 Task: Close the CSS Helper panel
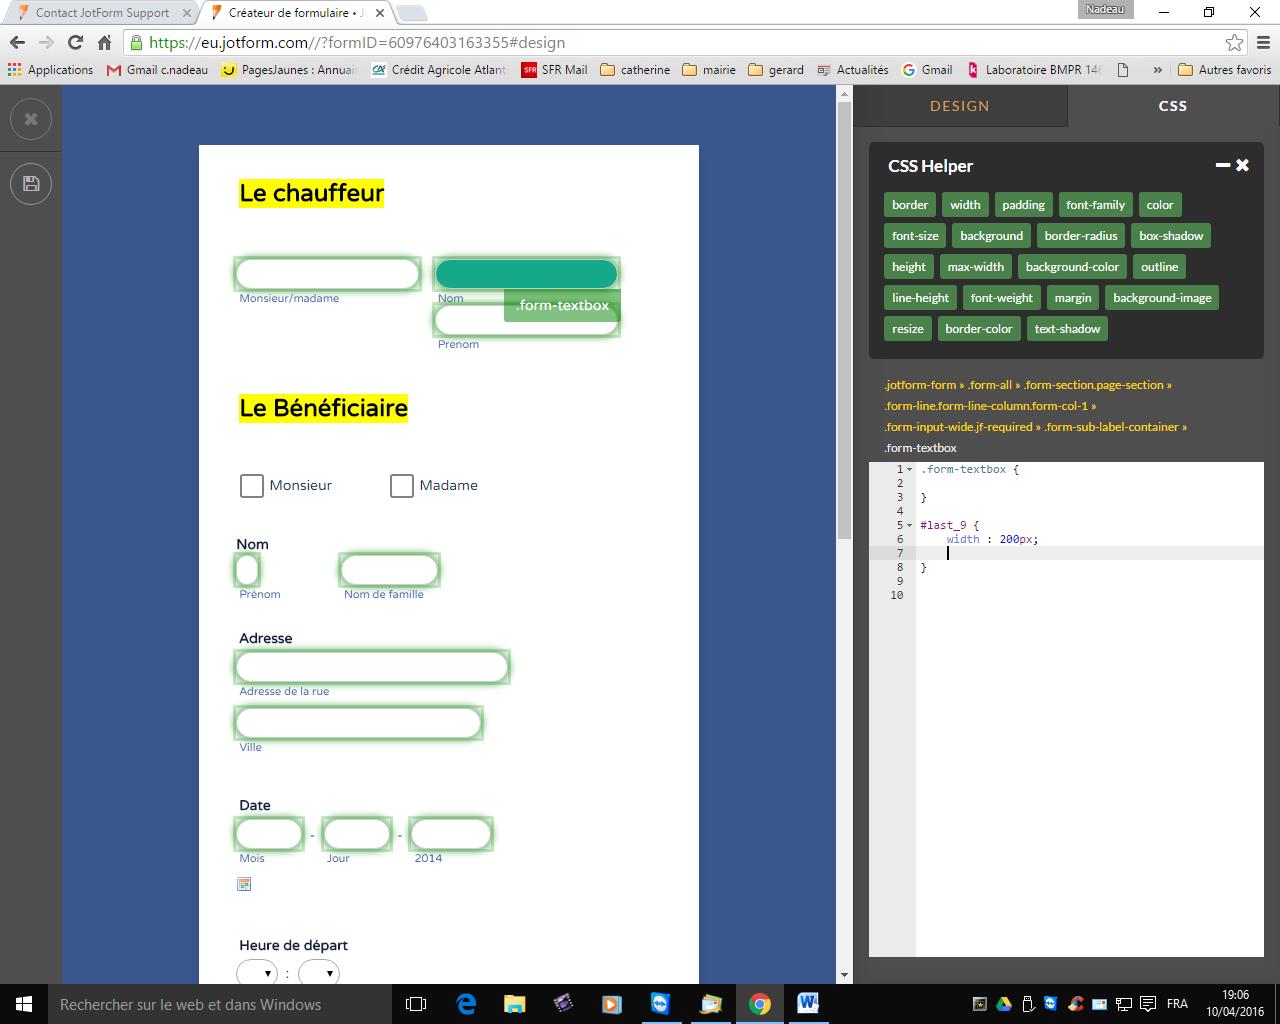1242,165
